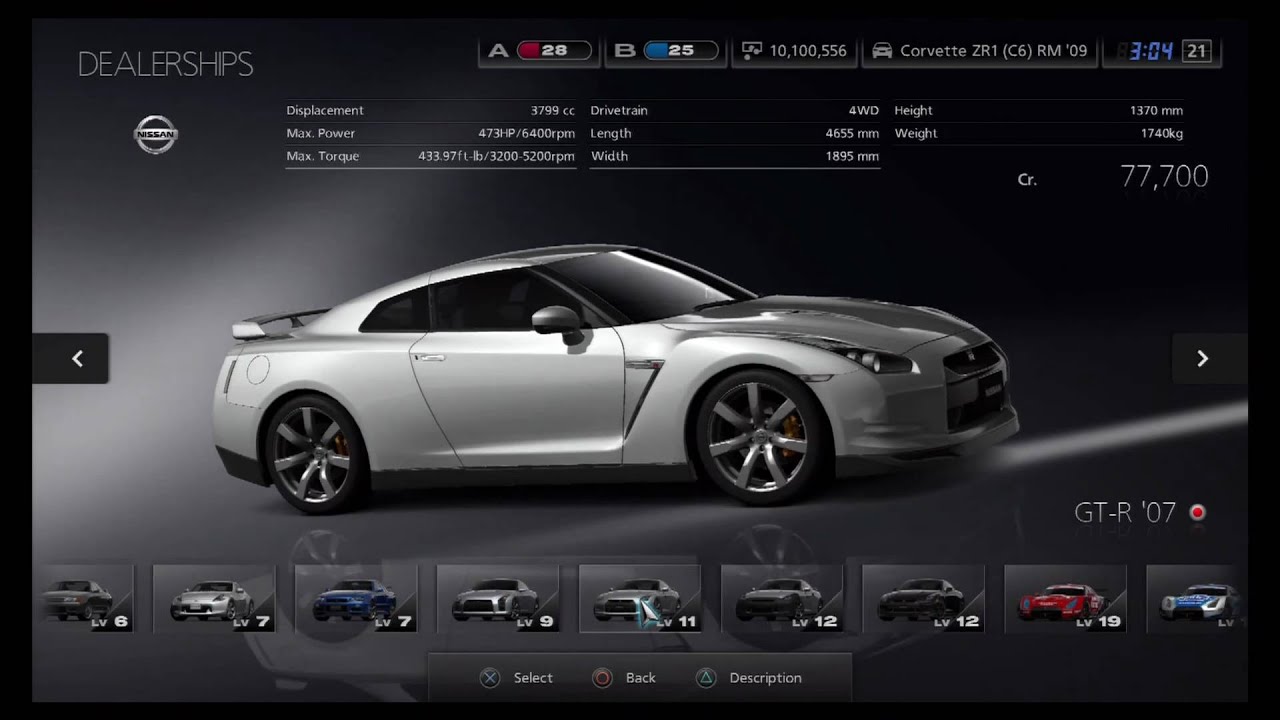
Task: Click the Nissan manufacturer logo
Action: pyautogui.click(x=155, y=134)
